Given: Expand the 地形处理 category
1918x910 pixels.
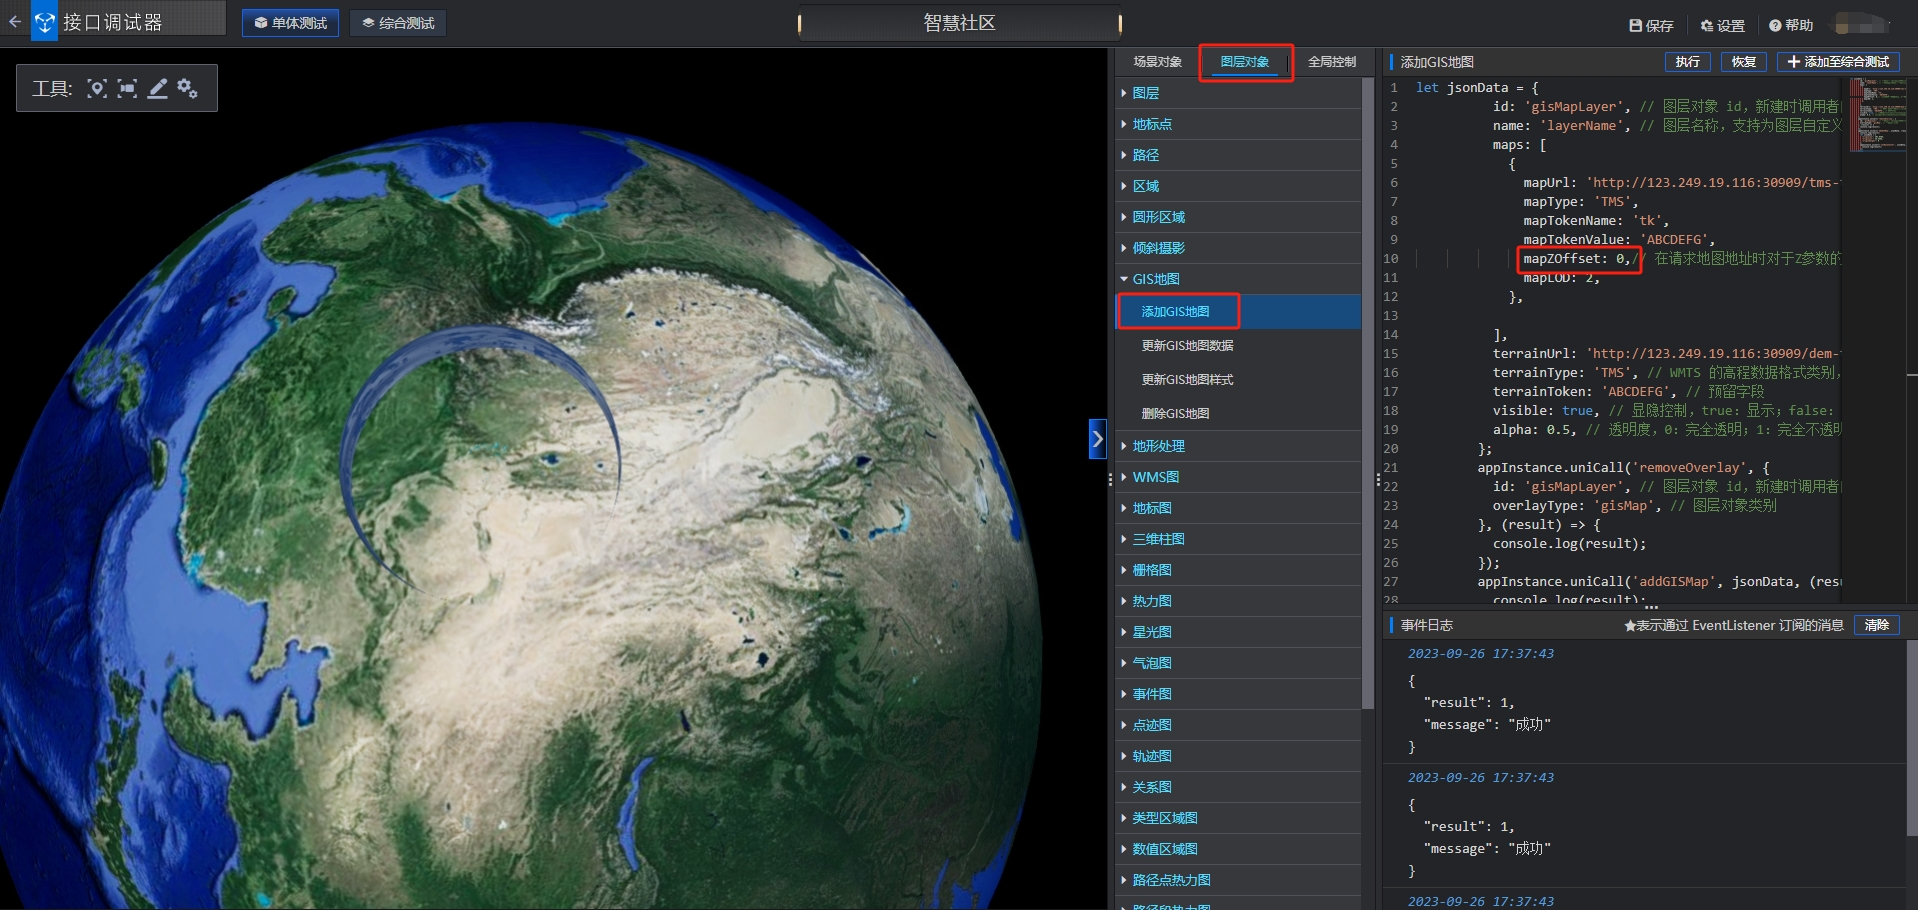Looking at the screenshot, I should 1238,446.
